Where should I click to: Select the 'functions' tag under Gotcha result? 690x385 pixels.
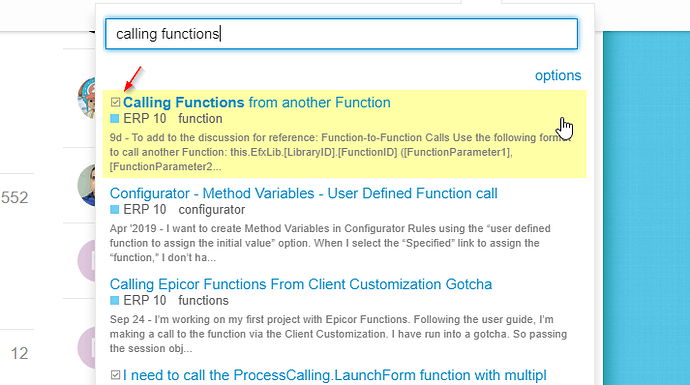[x=203, y=301]
